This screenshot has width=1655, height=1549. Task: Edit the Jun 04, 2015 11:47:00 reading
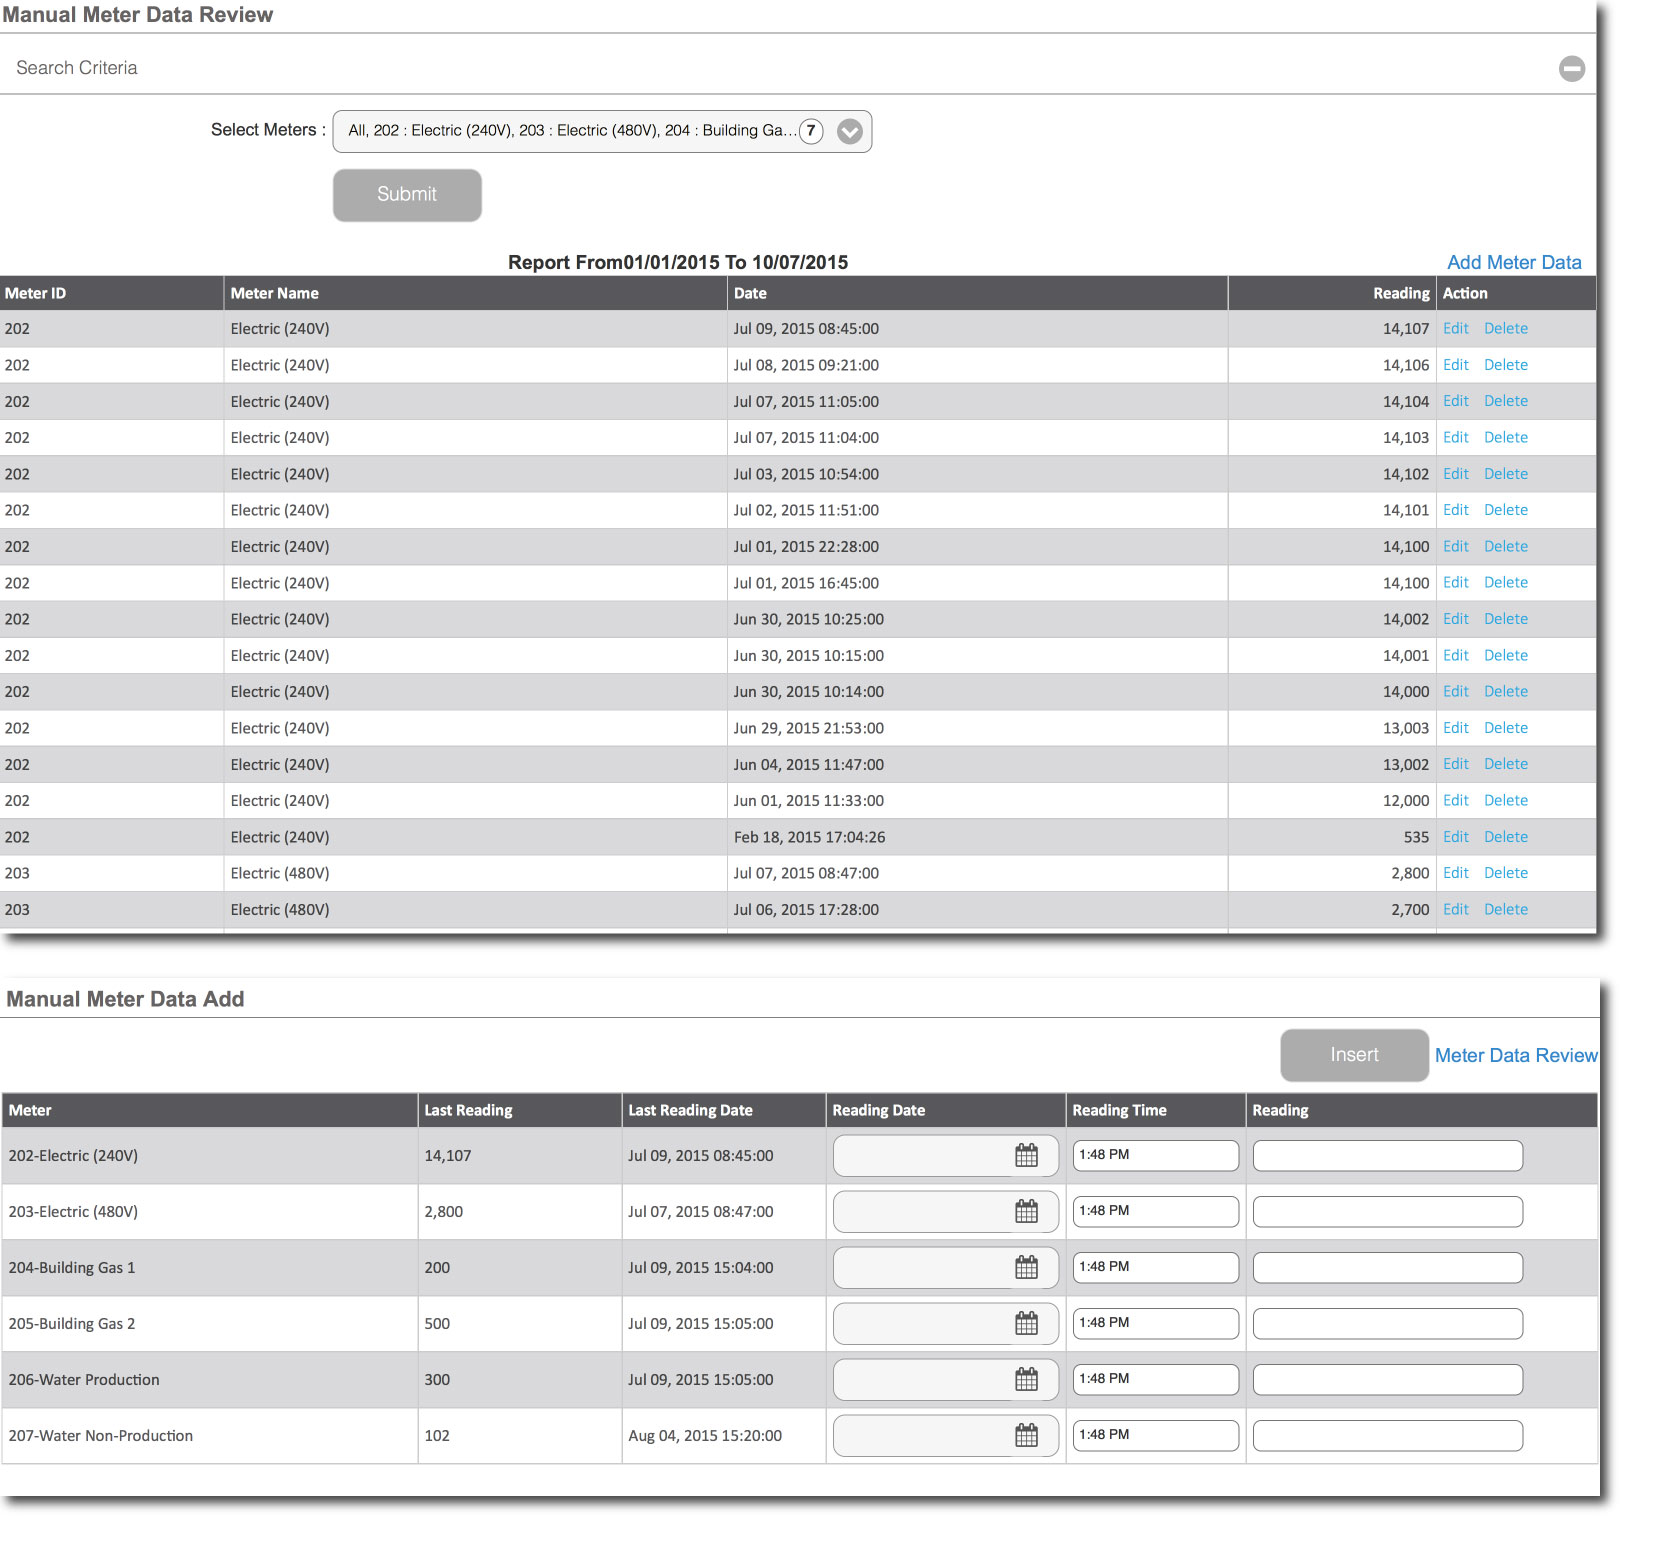1455,764
